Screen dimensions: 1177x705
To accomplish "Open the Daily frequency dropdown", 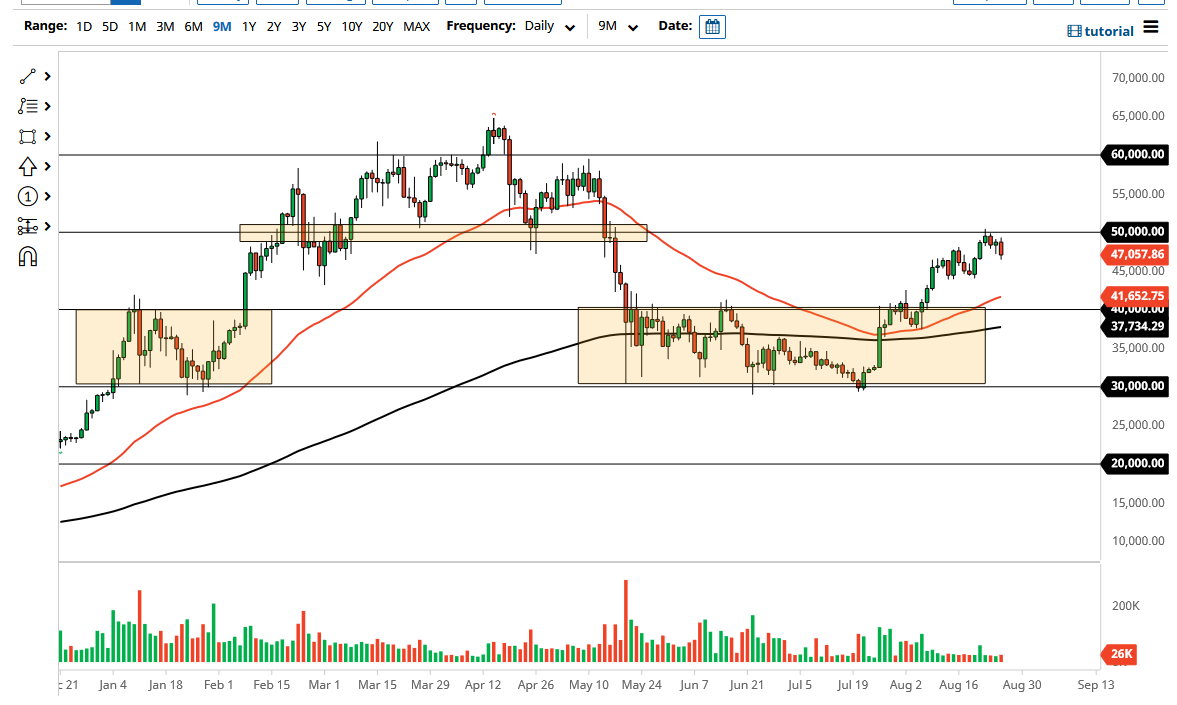I will tap(548, 27).
